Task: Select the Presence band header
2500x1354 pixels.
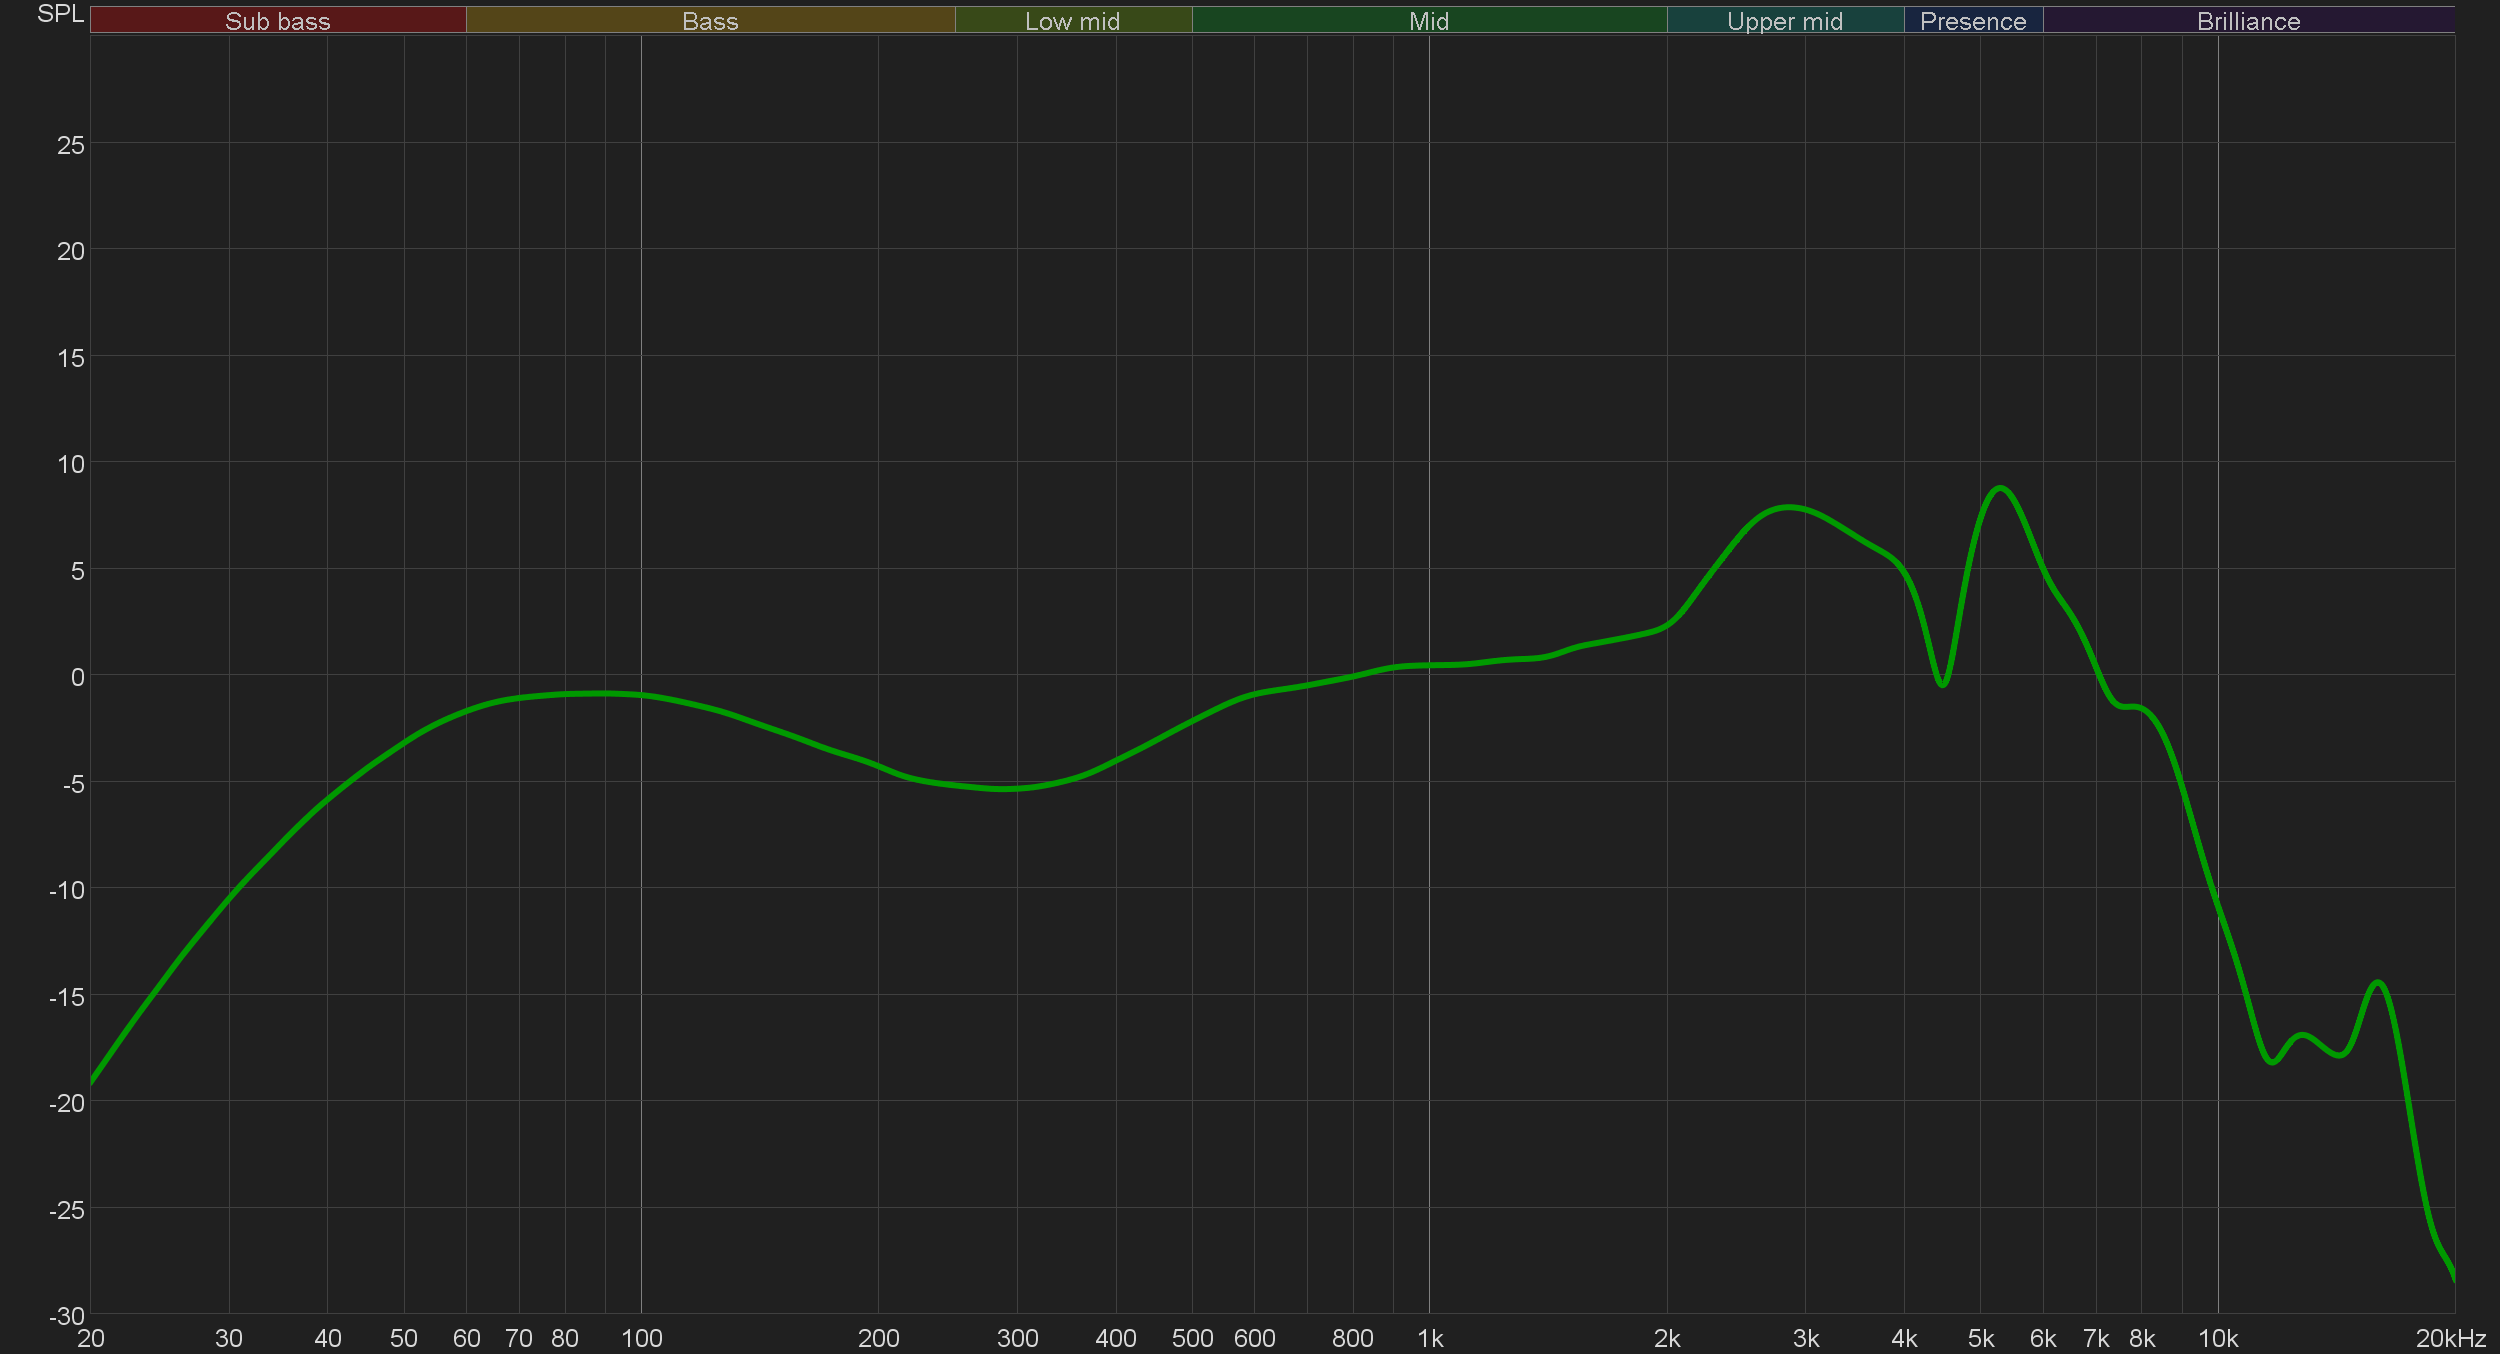Action: 1972,21
